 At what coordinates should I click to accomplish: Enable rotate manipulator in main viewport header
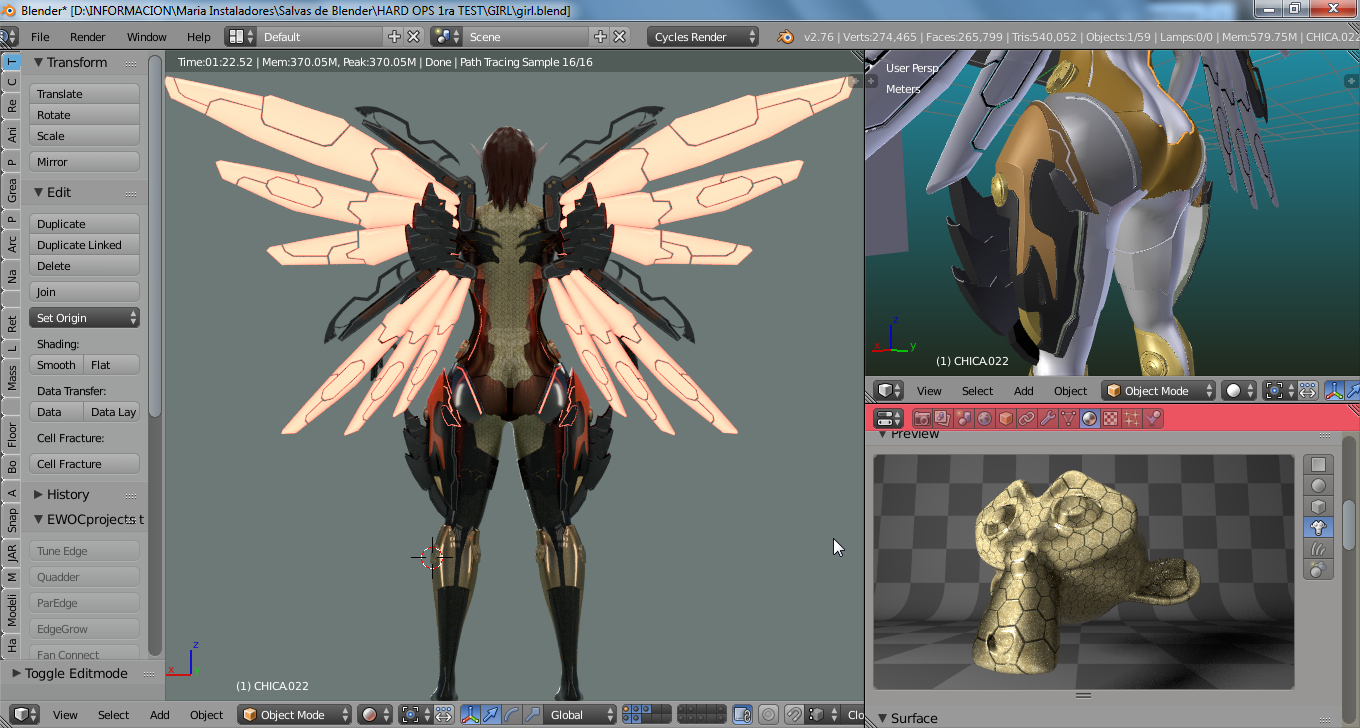tap(512, 715)
